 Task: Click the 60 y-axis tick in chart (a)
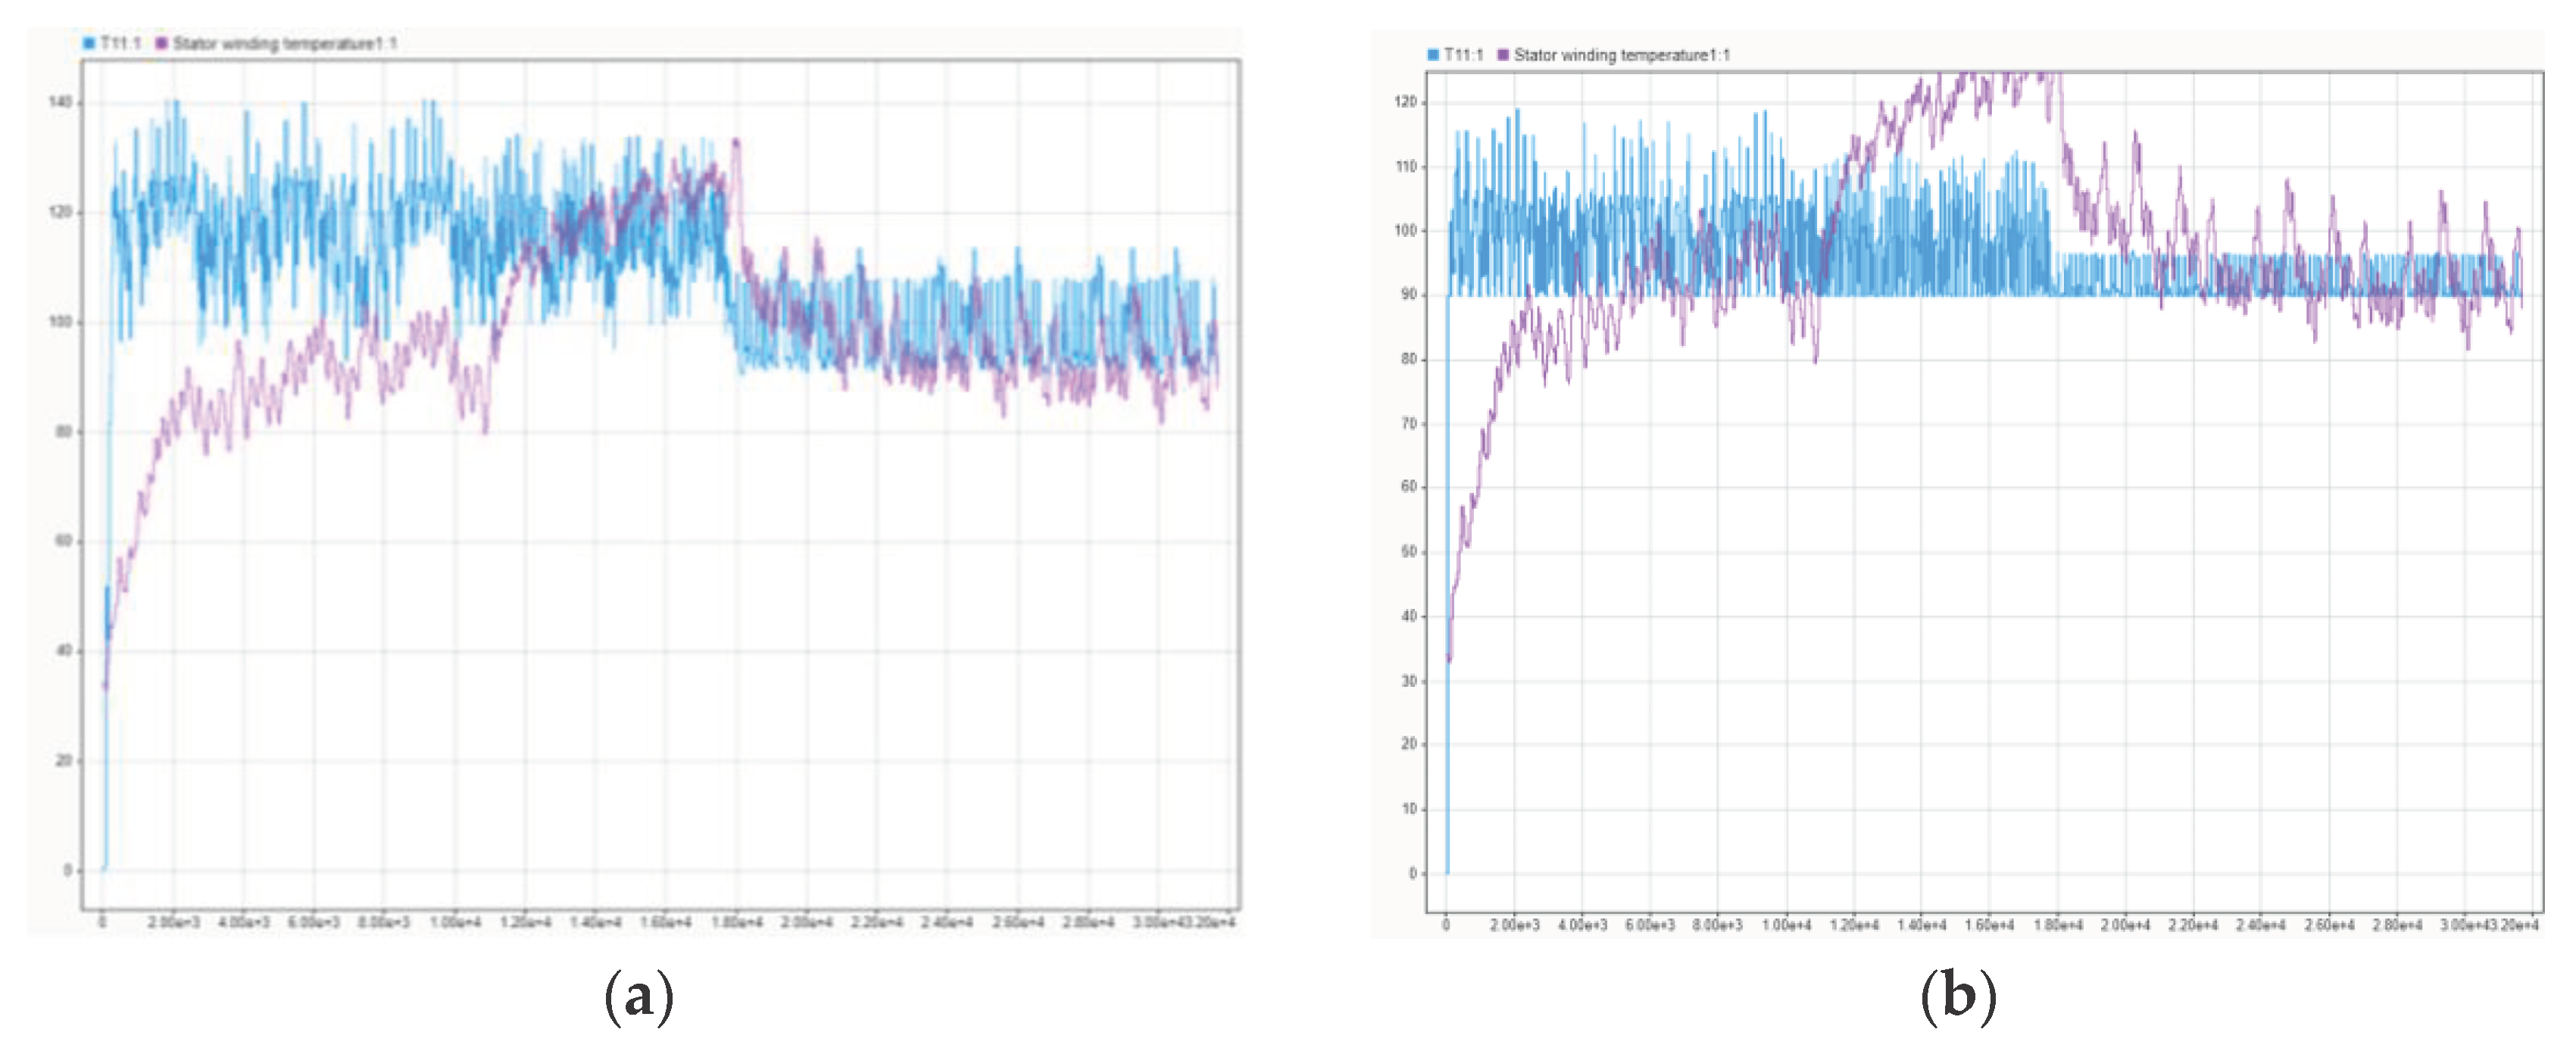[64, 541]
